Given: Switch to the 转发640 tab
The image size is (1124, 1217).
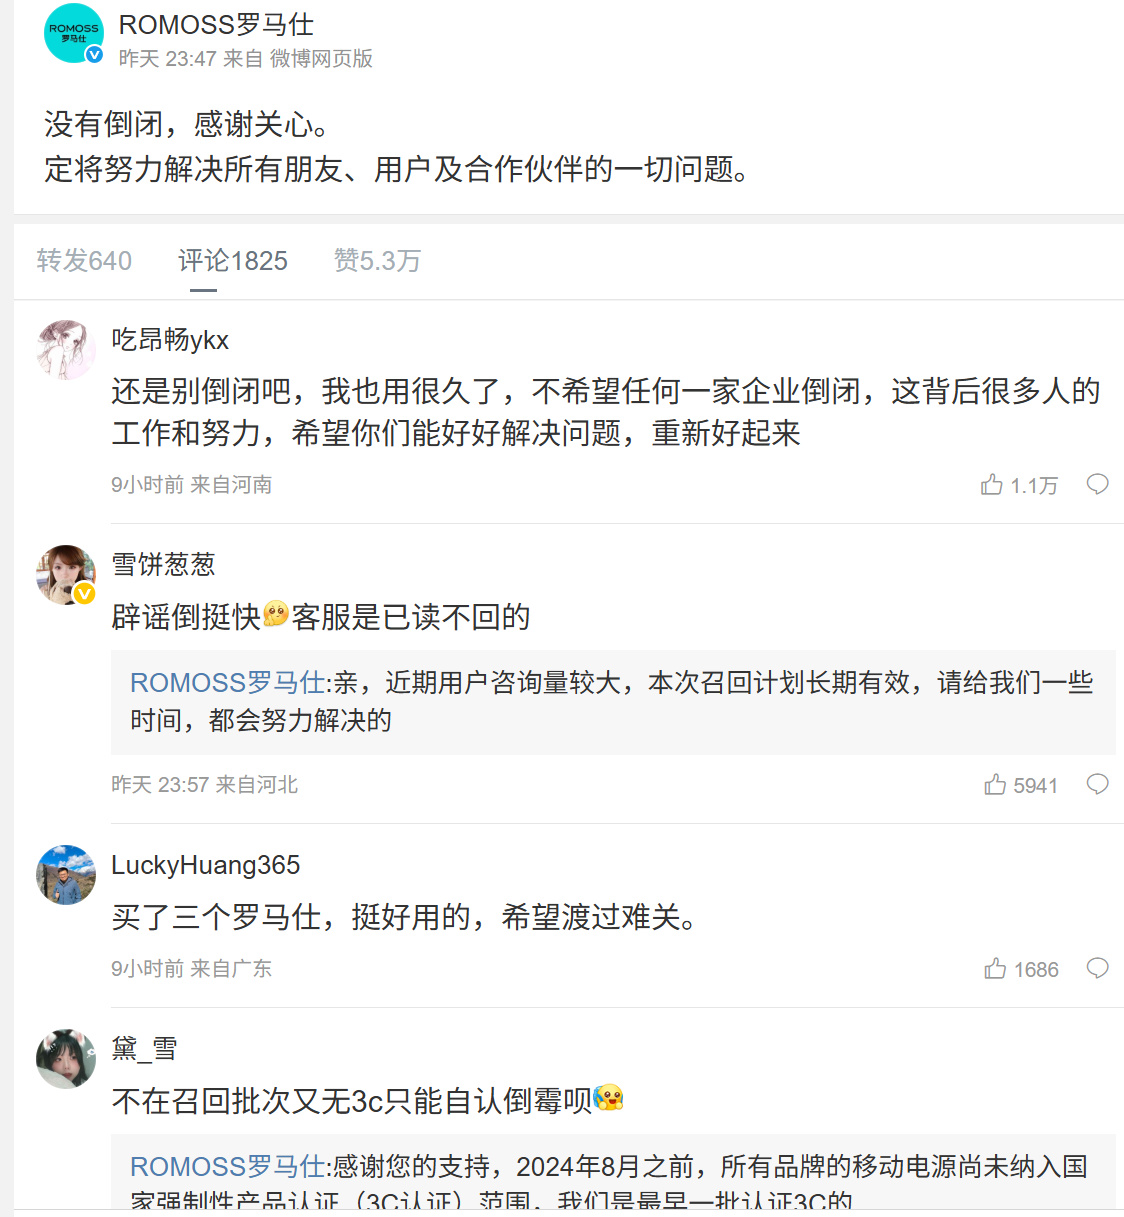Looking at the screenshot, I should click(x=84, y=261).
